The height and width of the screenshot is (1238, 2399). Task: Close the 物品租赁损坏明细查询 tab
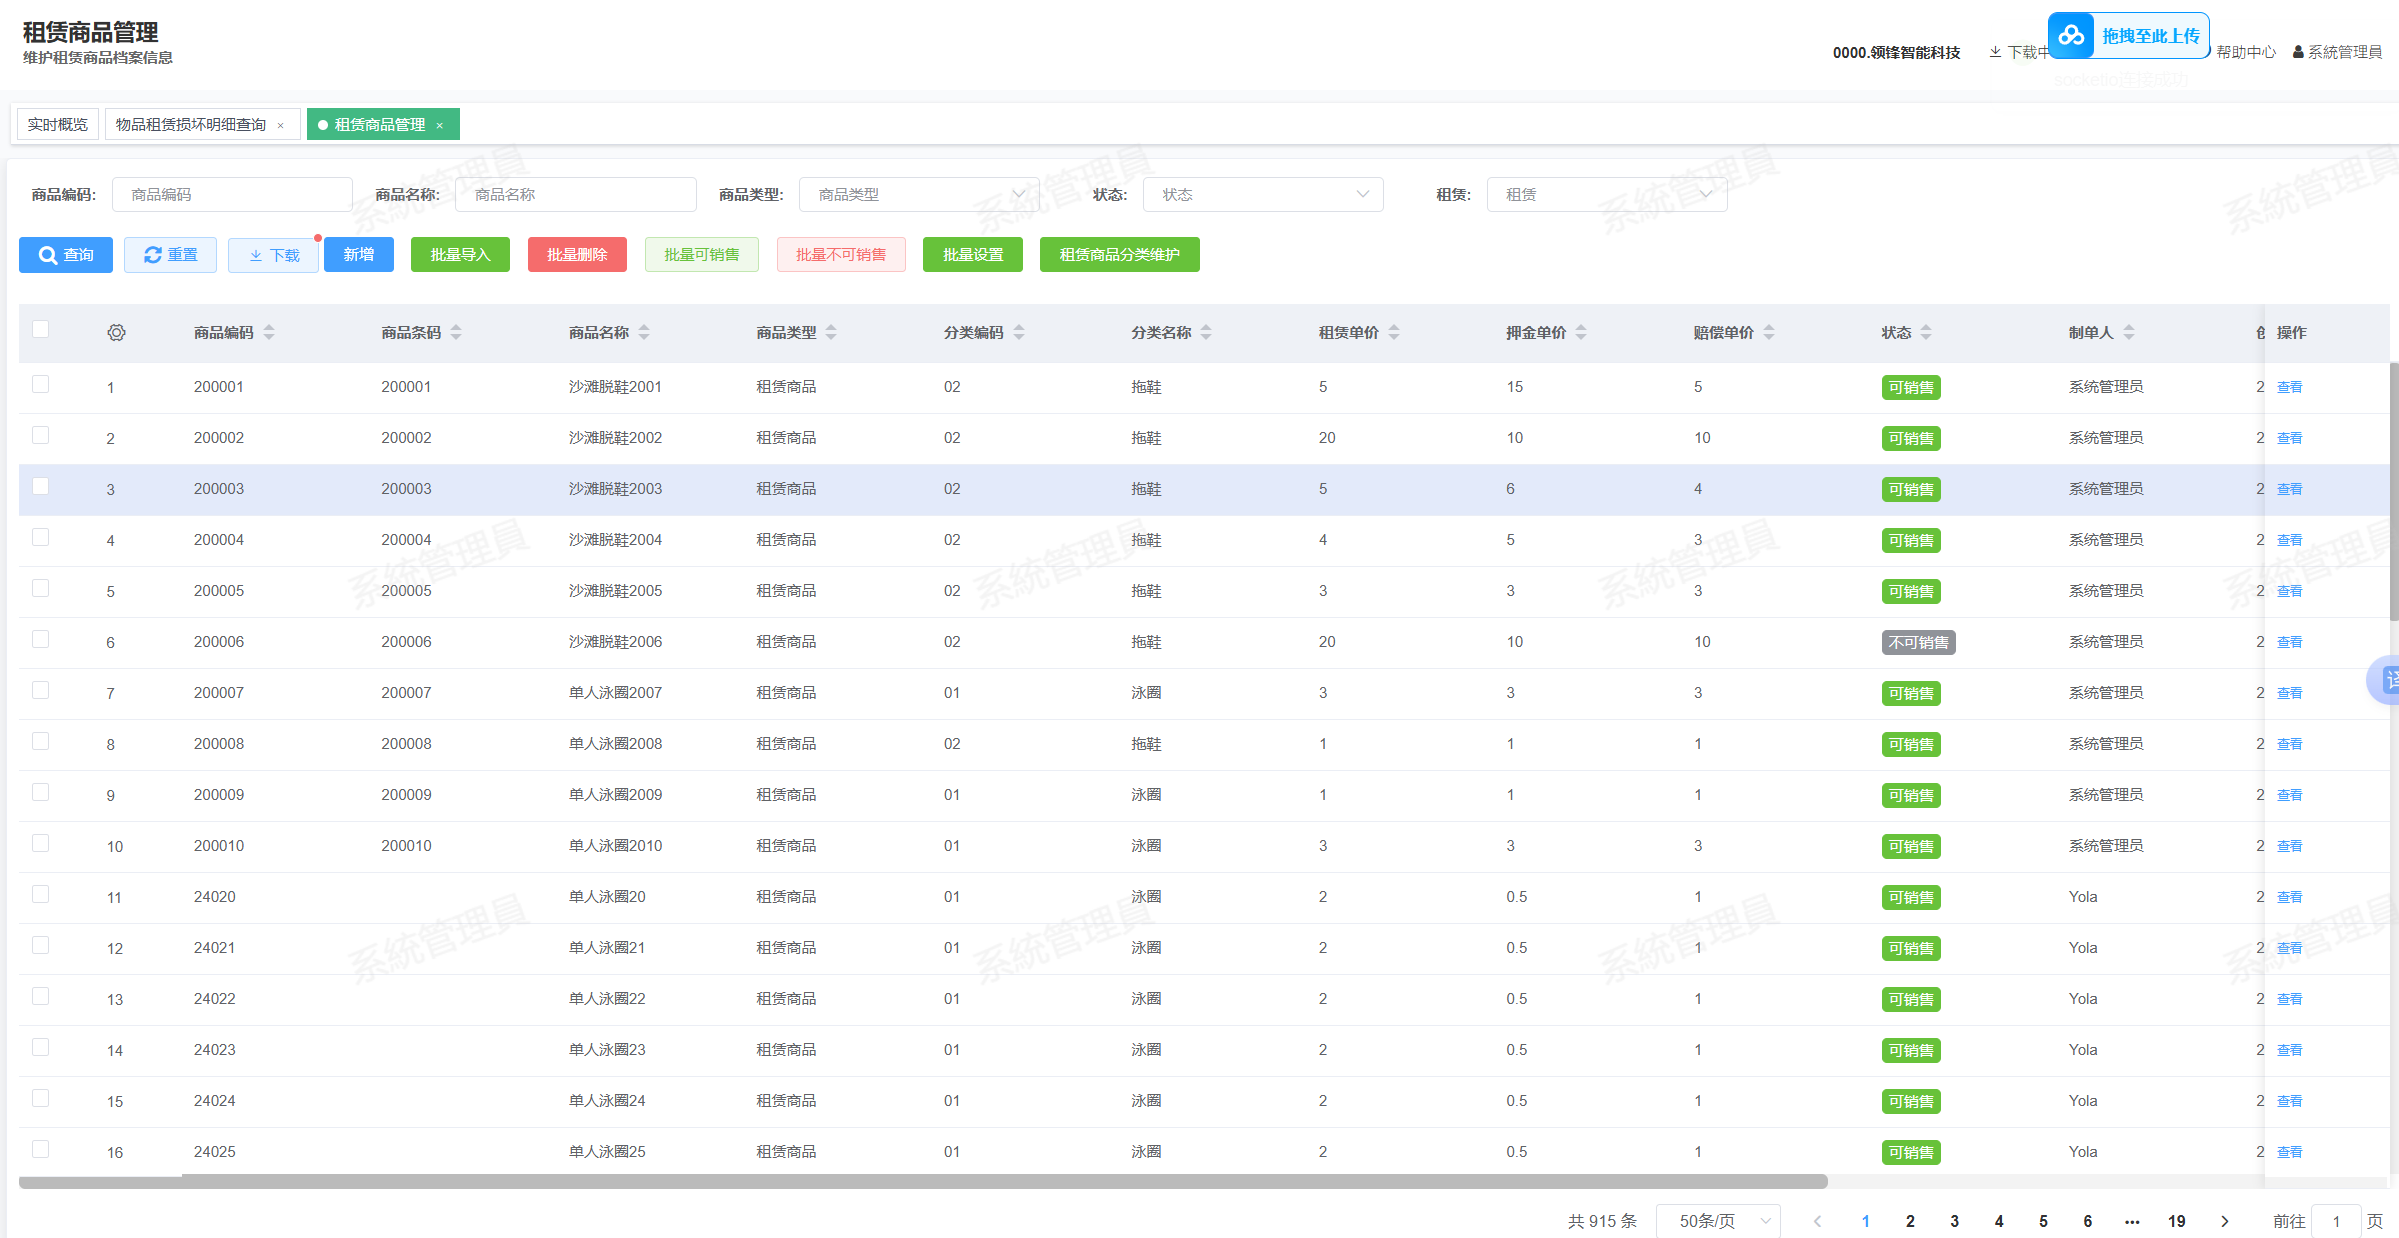(281, 125)
